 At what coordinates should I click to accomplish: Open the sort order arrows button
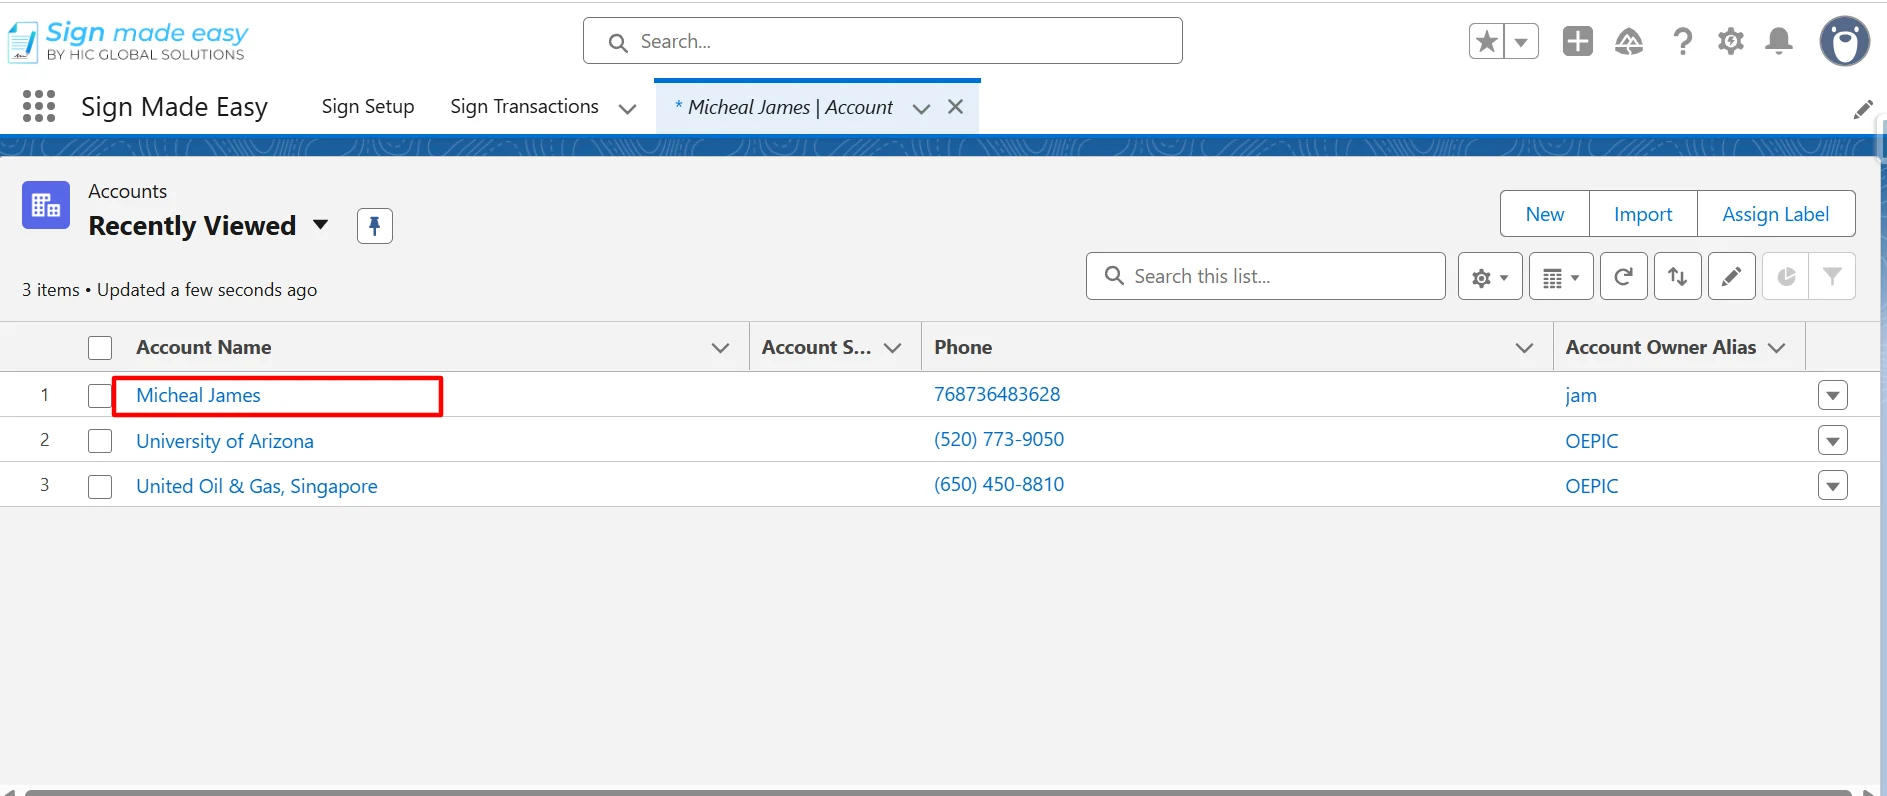1678,276
